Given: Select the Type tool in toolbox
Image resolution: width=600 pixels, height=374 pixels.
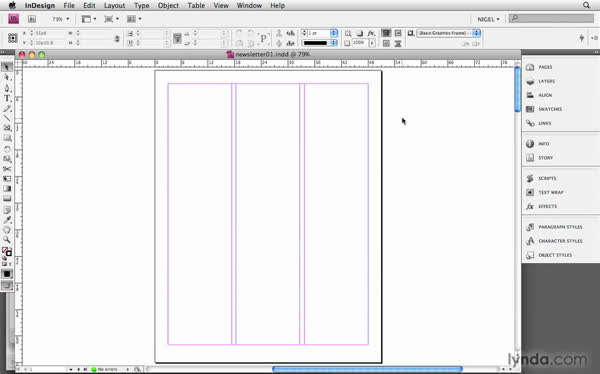Looking at the screenshot, I should [x=7, y=98].
